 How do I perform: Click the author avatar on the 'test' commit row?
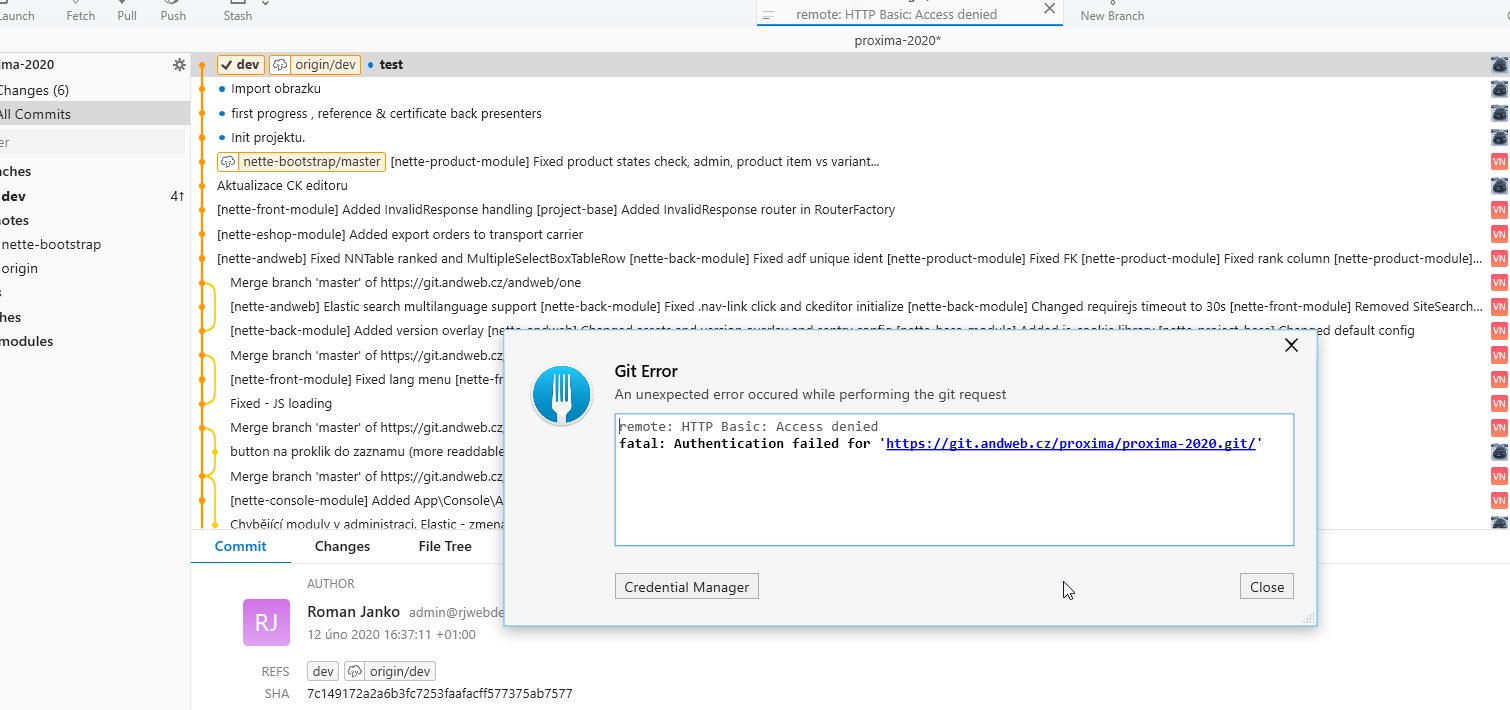coord(1499,65)
